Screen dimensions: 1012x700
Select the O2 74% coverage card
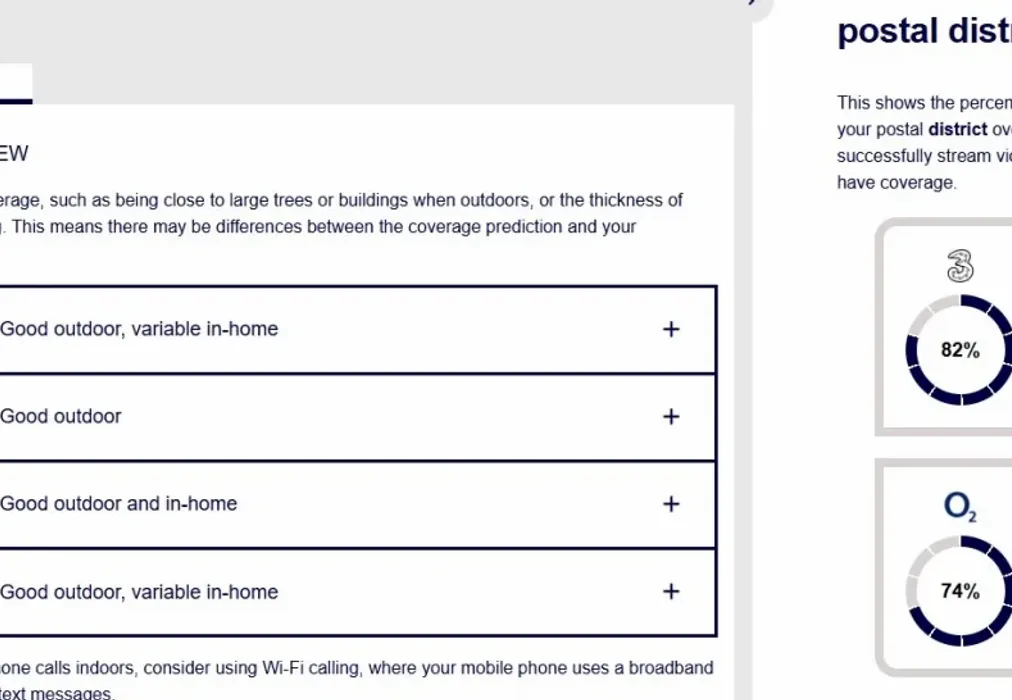point(944,568)
